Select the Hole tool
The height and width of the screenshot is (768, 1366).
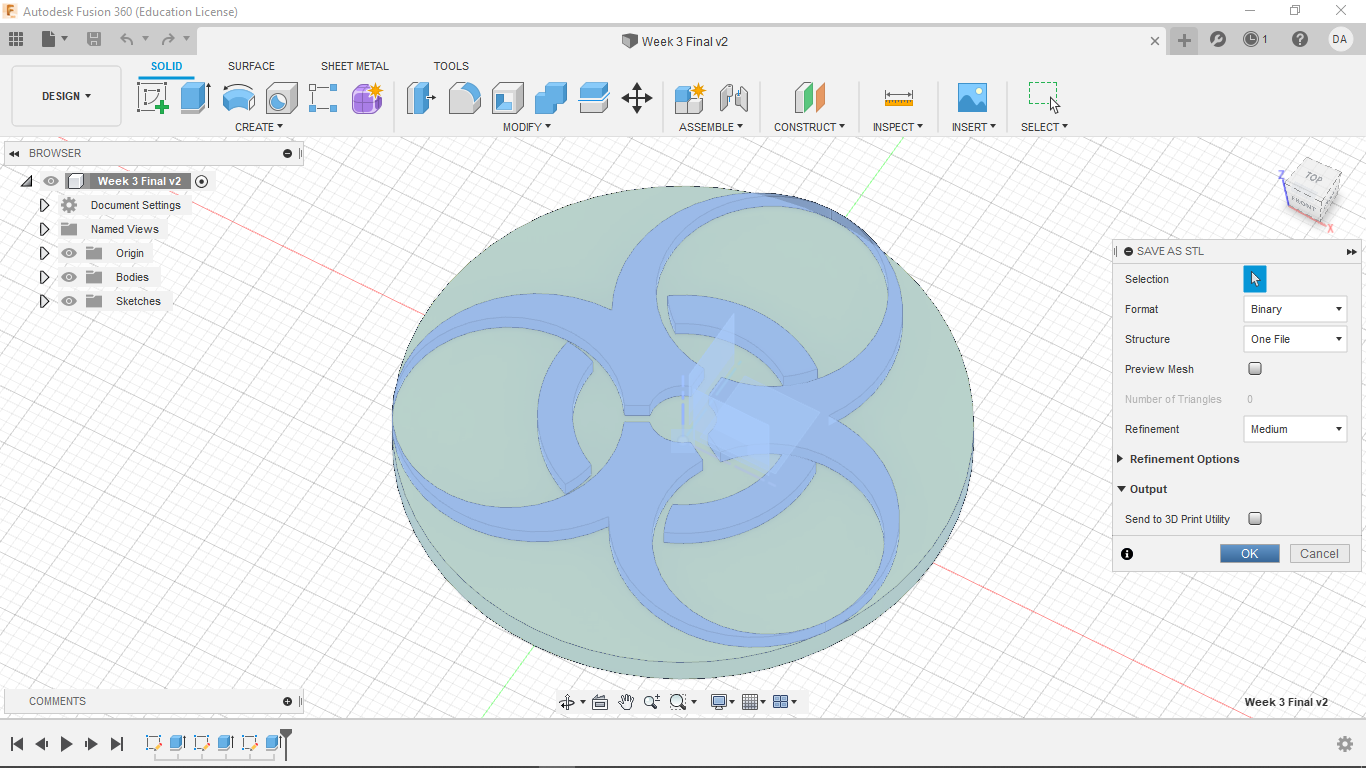click(281, 98)
